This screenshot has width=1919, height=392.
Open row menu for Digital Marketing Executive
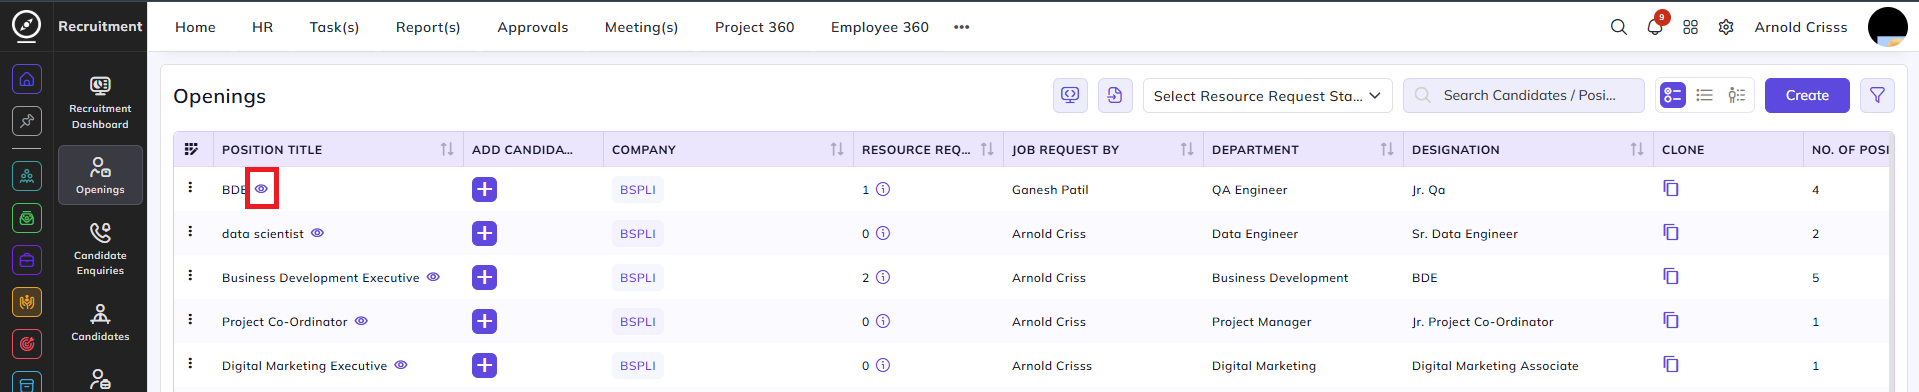click(190, 363)
